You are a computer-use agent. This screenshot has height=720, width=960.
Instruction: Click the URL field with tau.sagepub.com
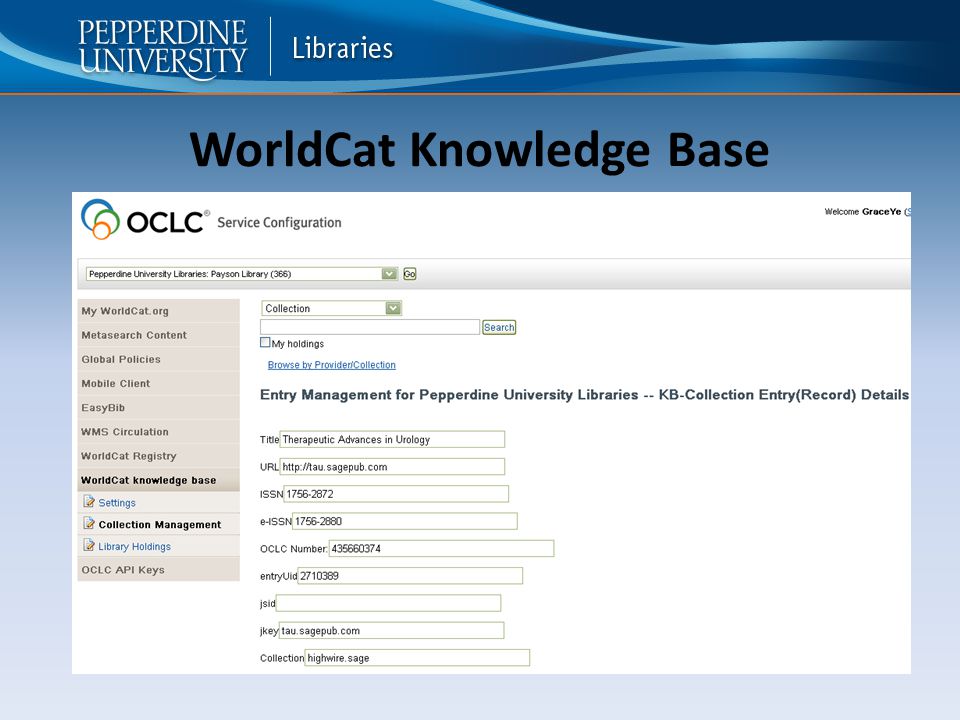tap(392, 467)
